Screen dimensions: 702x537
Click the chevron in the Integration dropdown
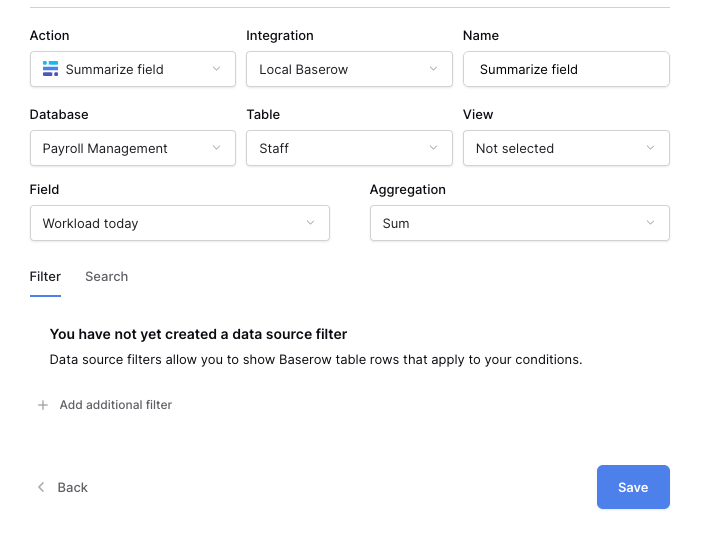tap(433, 69)
